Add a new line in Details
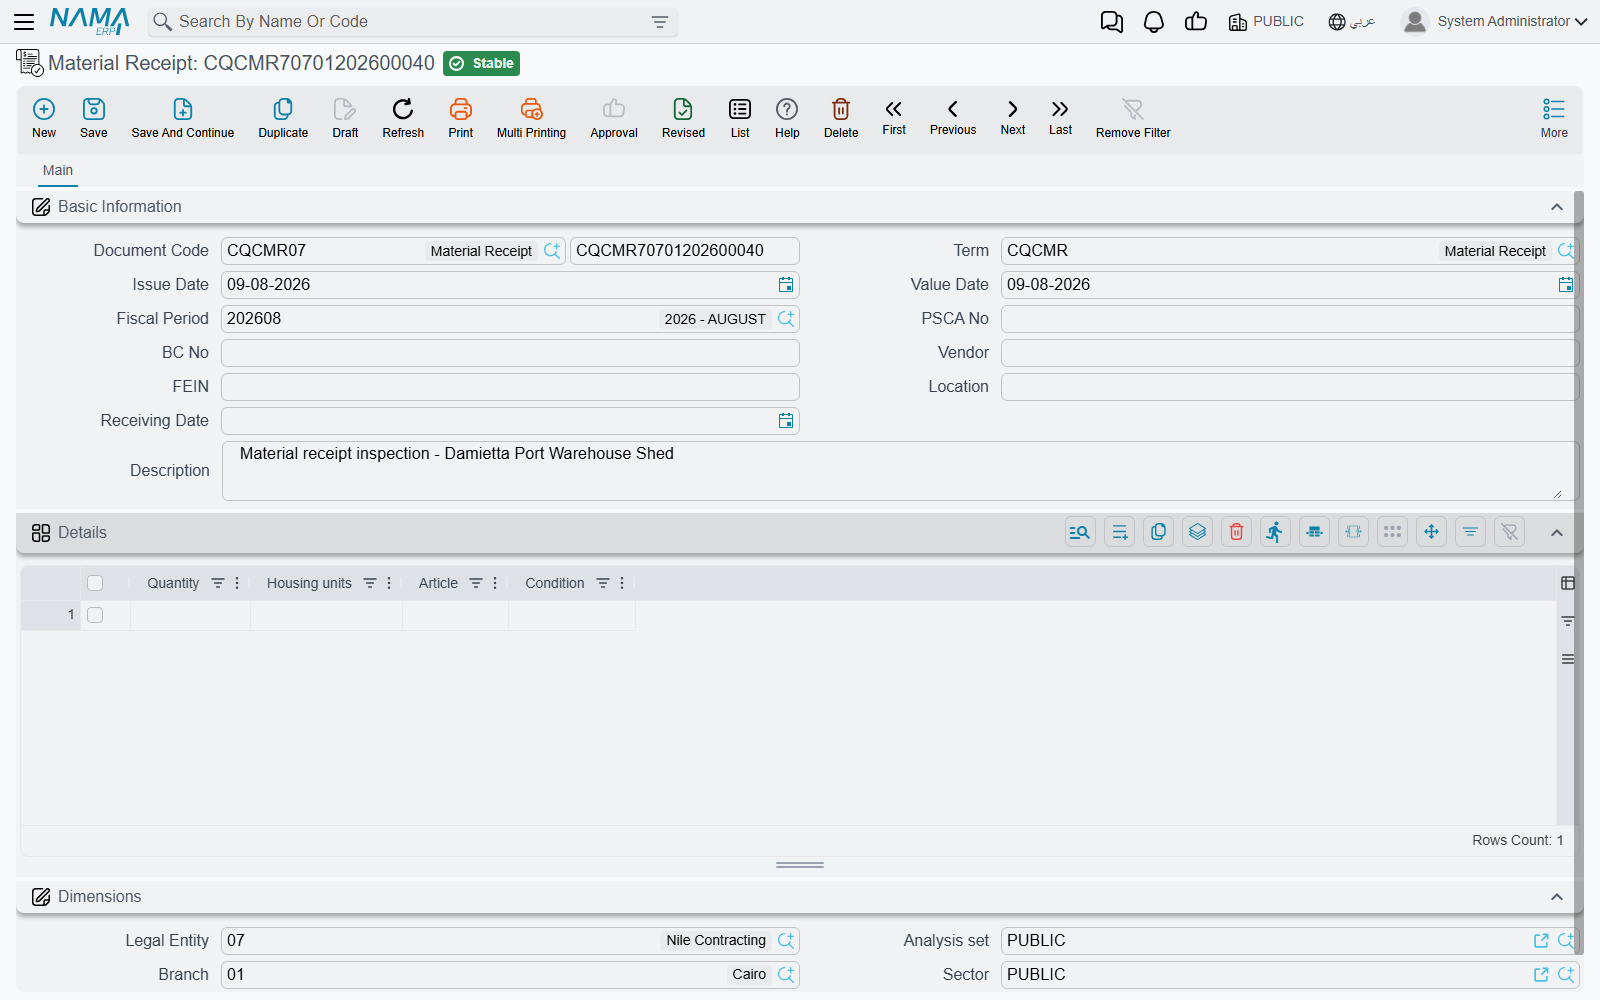 1119,532
